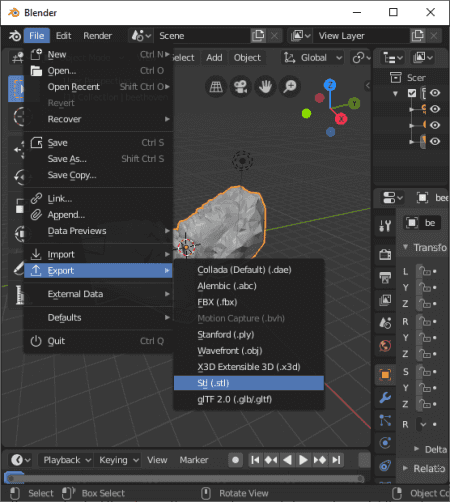
Task: Click new scene copy icon
Action: tap(258, 36)
